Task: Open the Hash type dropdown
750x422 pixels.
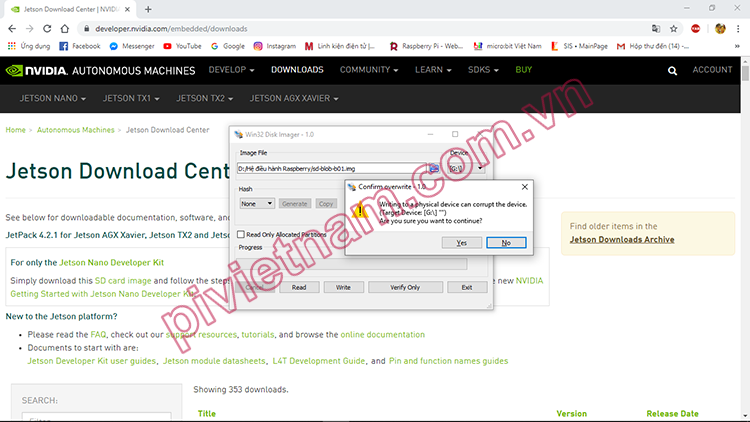Action: [257, 204]
